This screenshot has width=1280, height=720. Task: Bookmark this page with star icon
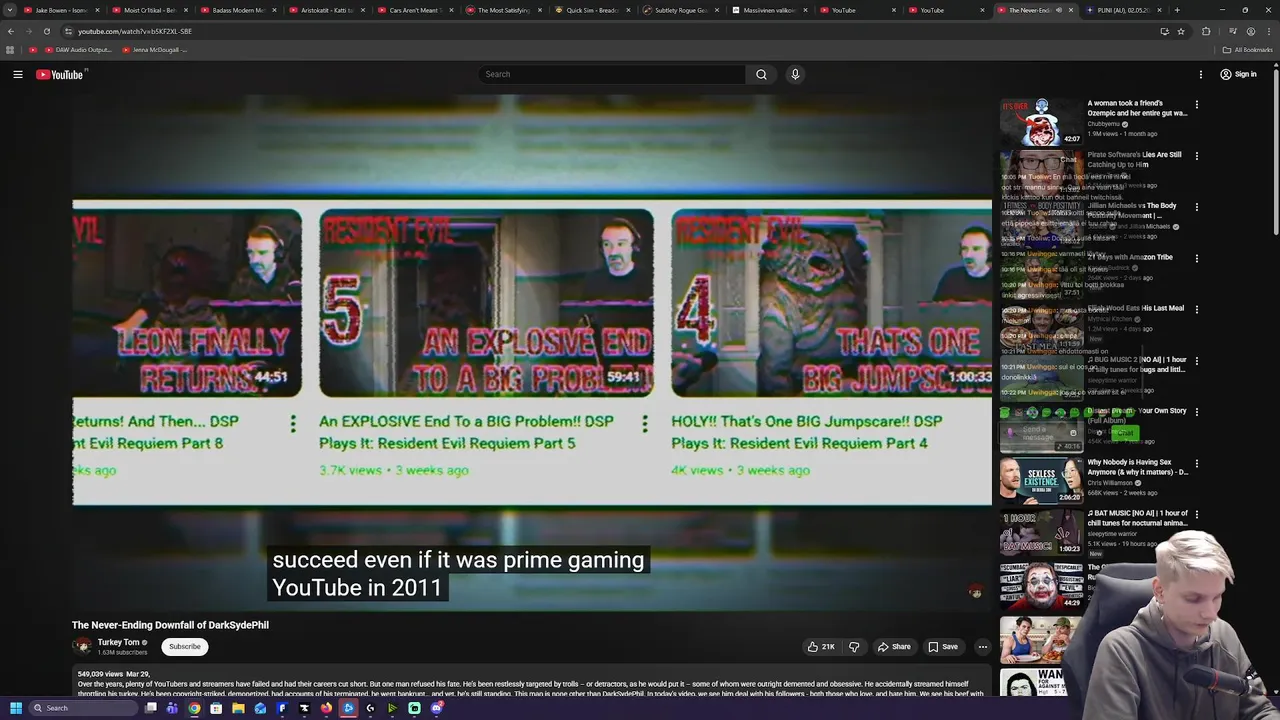(1181, 31)
